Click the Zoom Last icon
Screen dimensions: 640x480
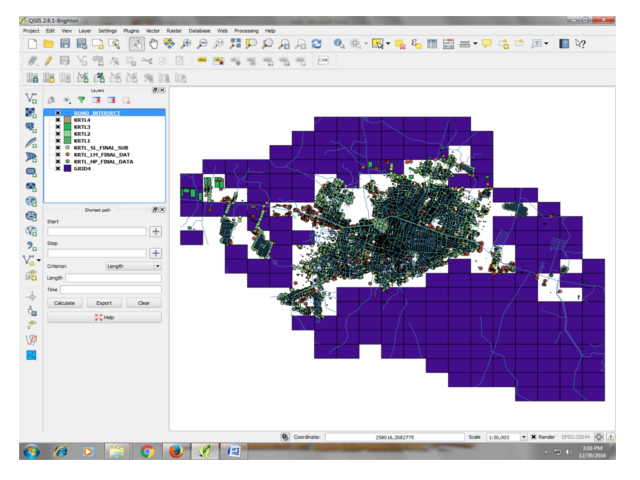pos(284,44)
